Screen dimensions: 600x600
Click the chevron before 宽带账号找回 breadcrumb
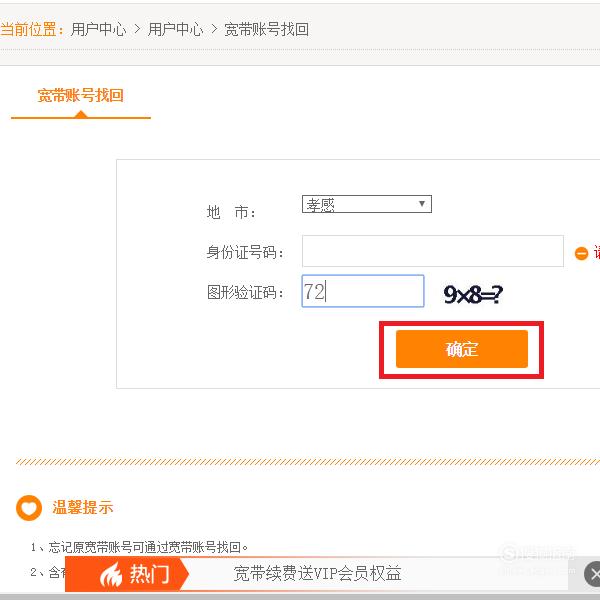[214, 29]
